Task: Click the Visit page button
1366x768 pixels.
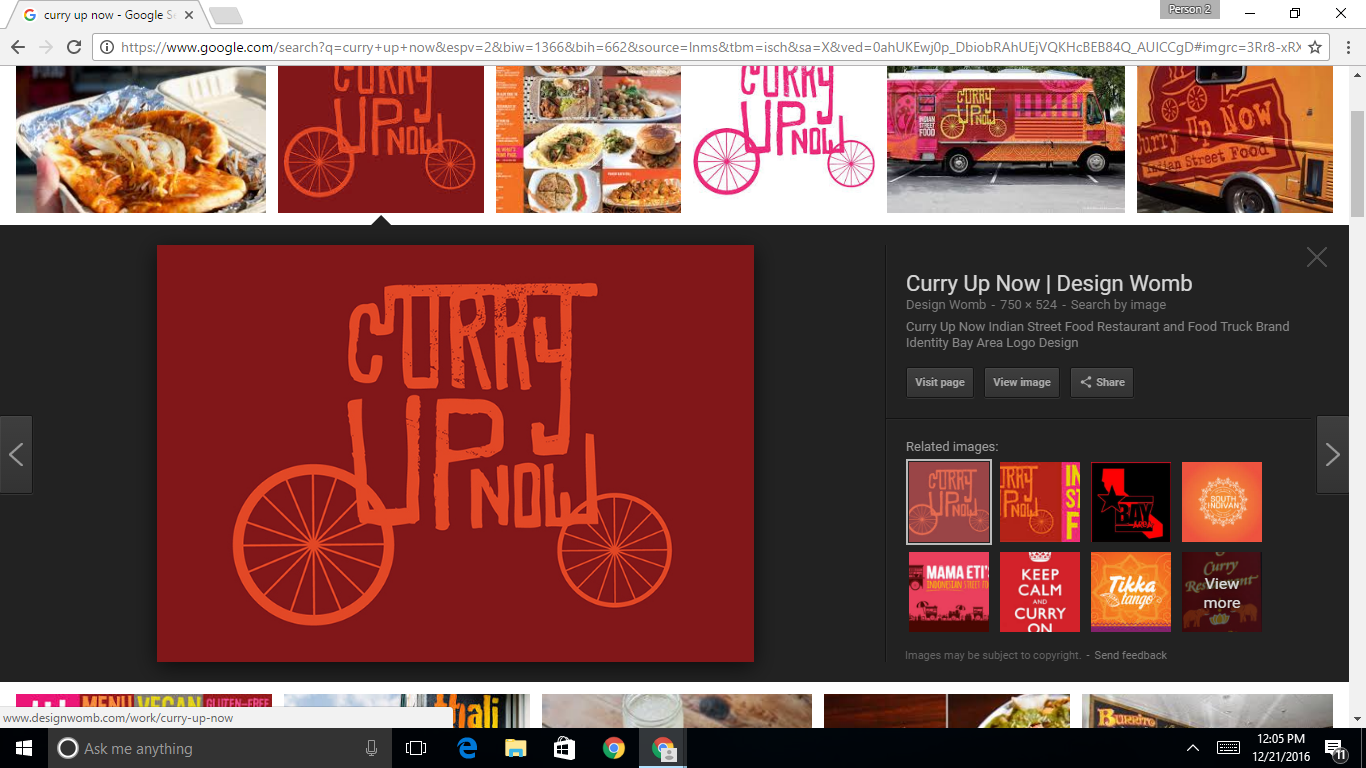Action: click(939, 382)
